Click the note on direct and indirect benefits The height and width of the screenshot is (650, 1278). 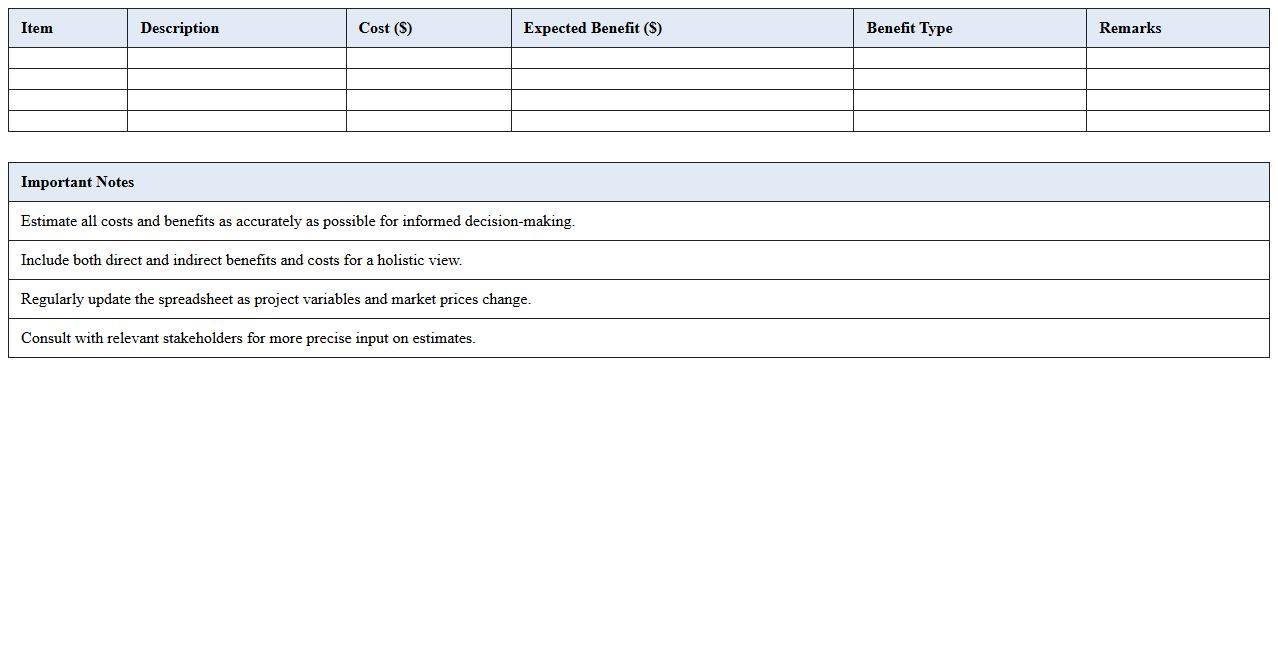[241, 260]
